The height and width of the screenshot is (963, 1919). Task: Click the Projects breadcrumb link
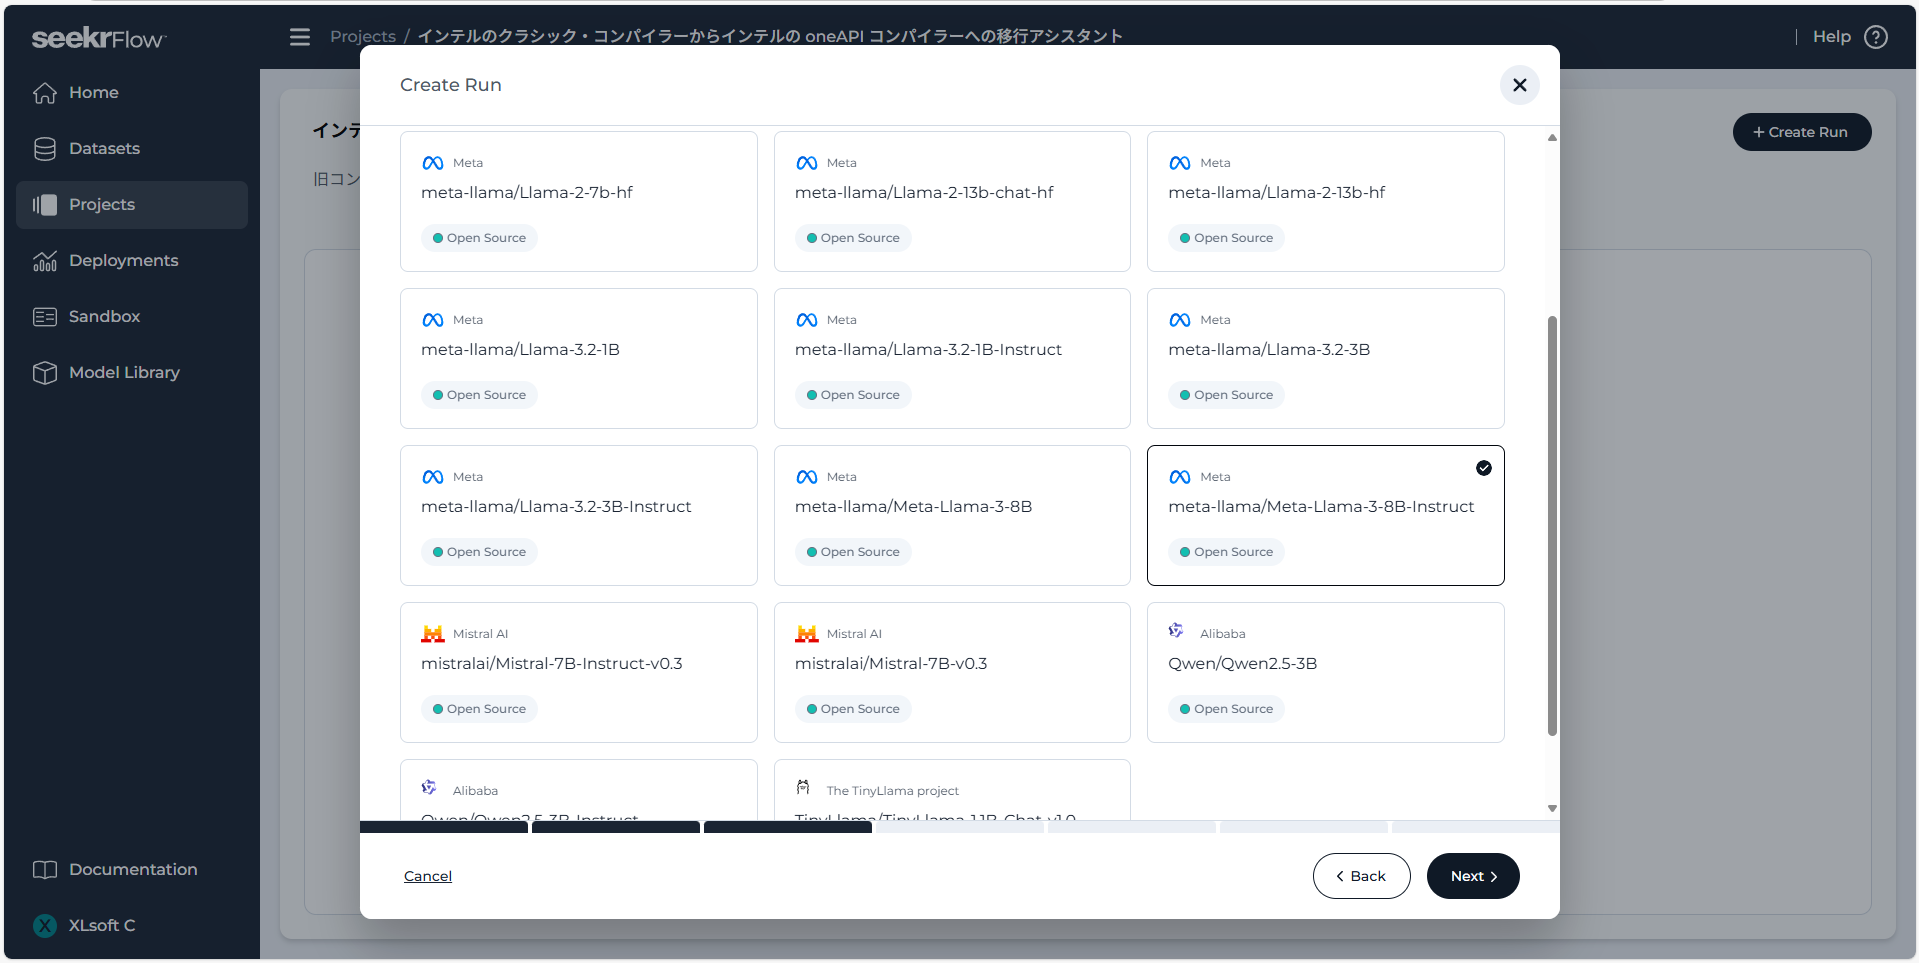point(363,37)
